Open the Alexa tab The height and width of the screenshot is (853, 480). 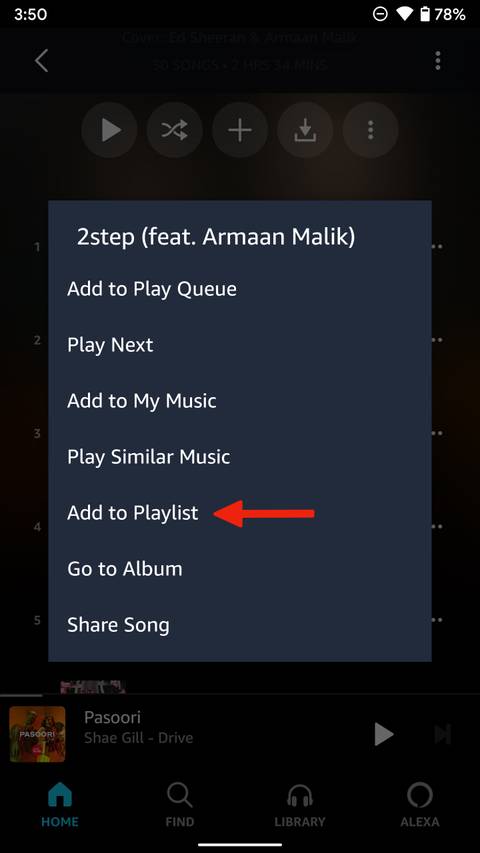click(420, 805)
